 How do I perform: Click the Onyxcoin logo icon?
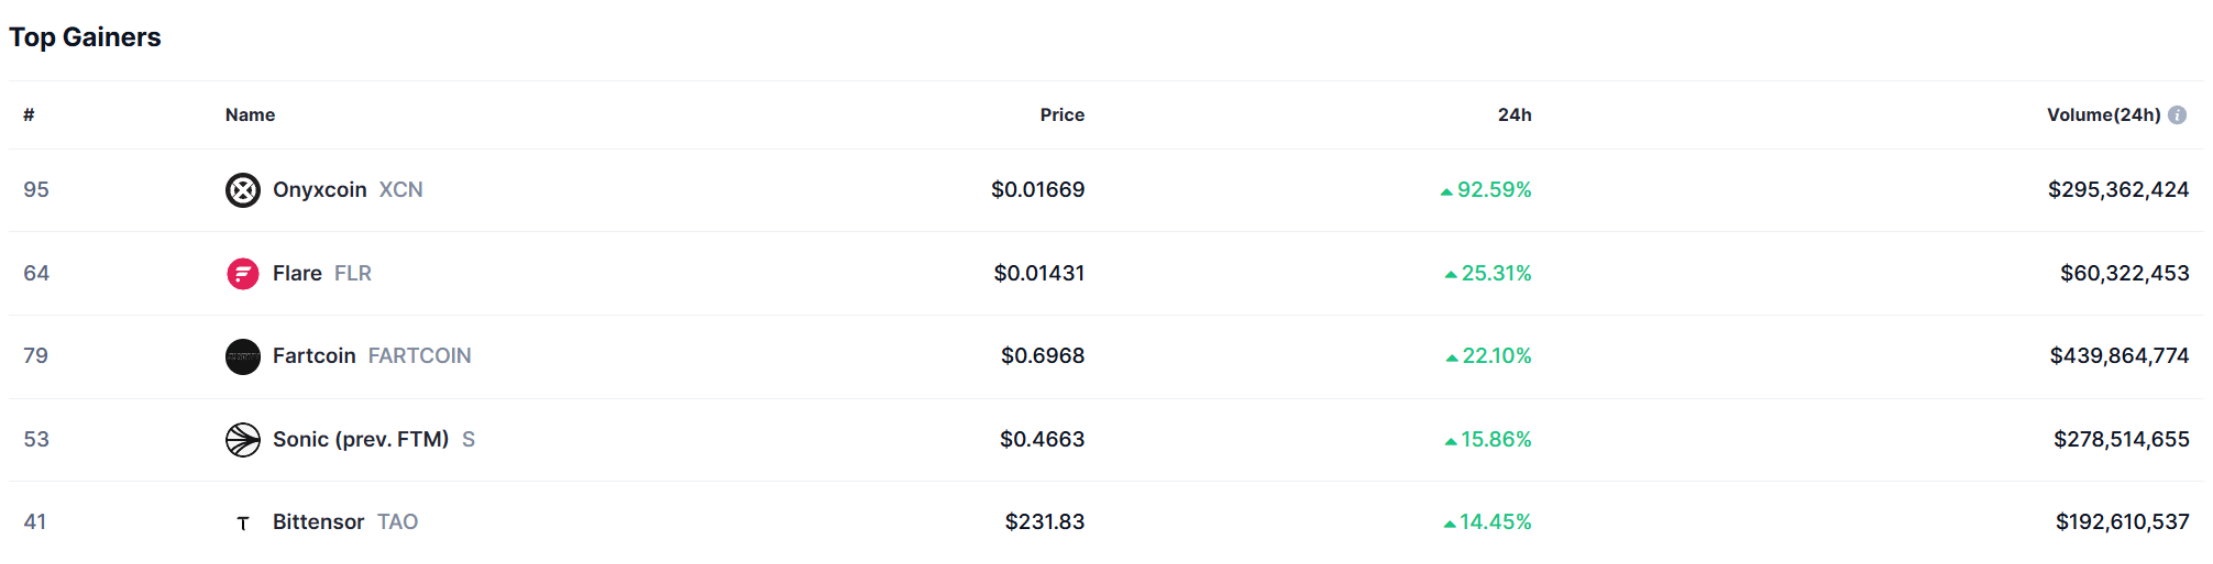242,190
